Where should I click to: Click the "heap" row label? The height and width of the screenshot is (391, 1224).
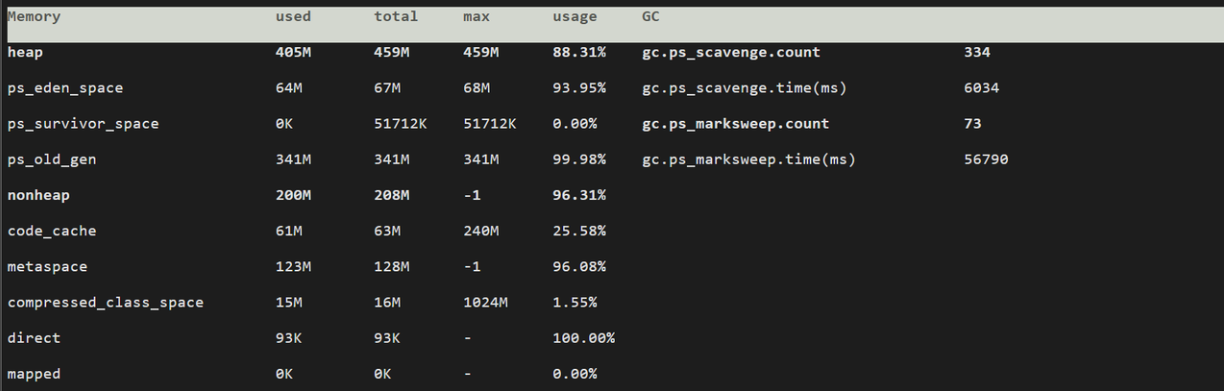24,53
